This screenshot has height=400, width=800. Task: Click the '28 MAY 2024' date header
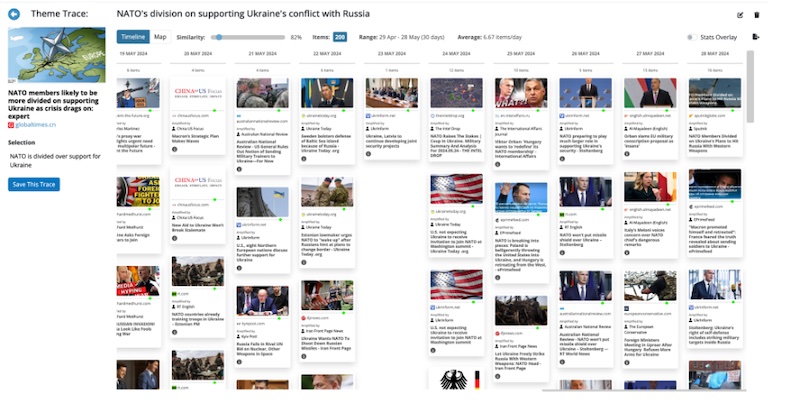point(714,54)
